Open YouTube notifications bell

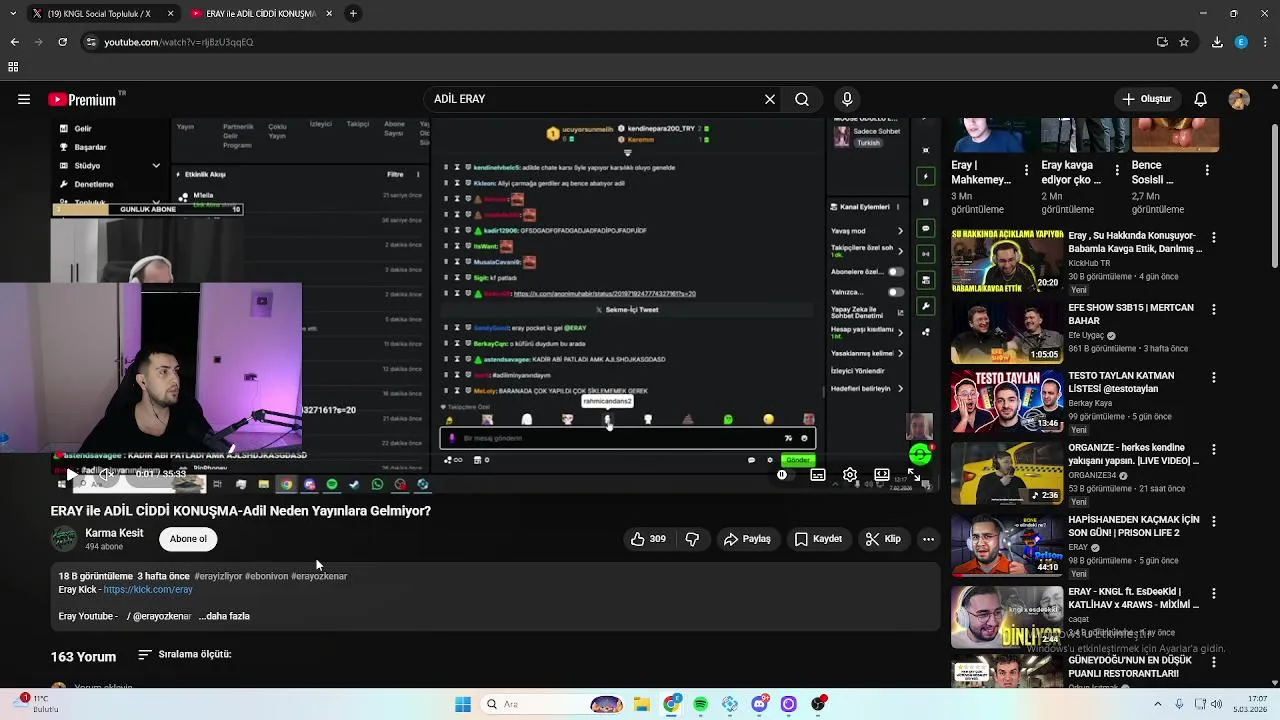click(1201, 99)
